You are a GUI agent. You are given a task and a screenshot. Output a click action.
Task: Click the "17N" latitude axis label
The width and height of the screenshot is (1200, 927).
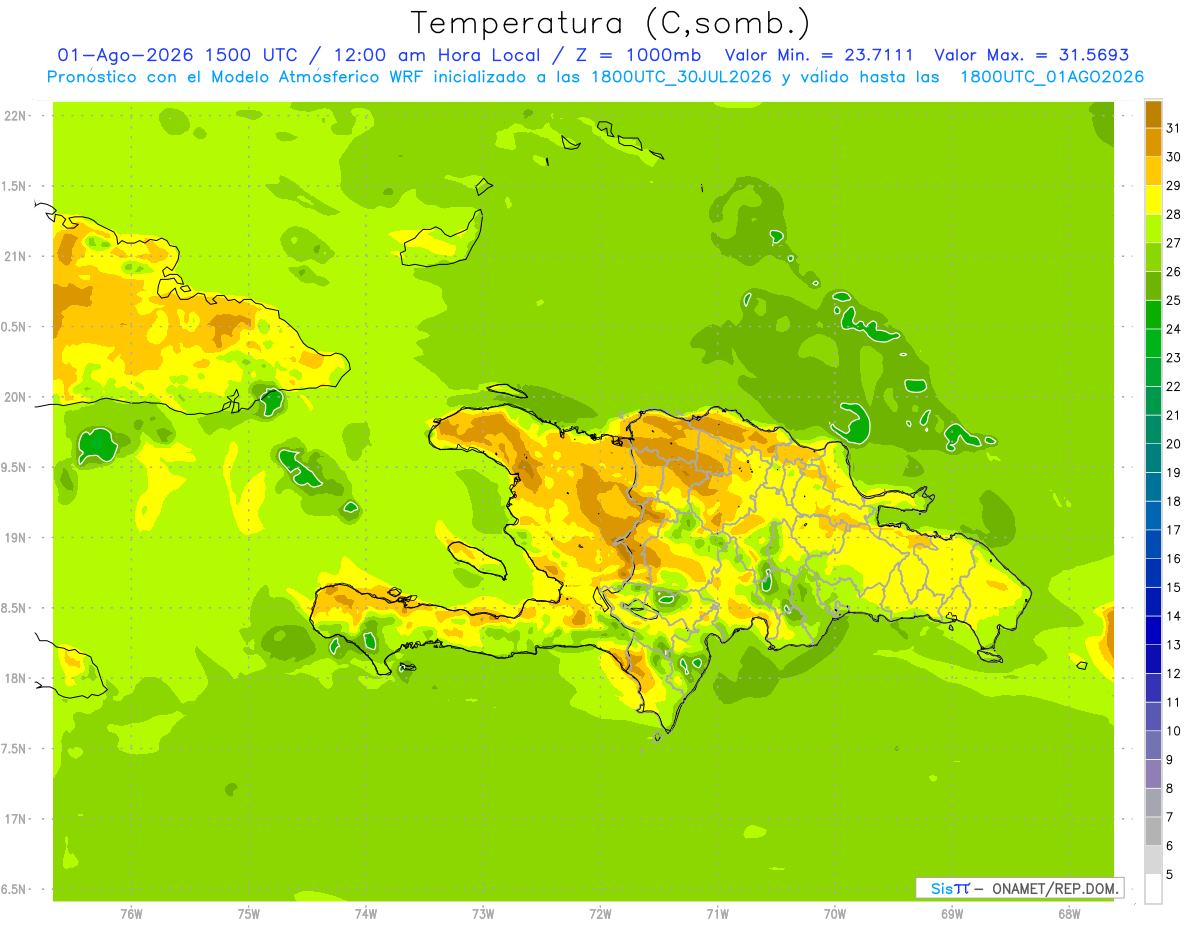click(x=15, y=819)
